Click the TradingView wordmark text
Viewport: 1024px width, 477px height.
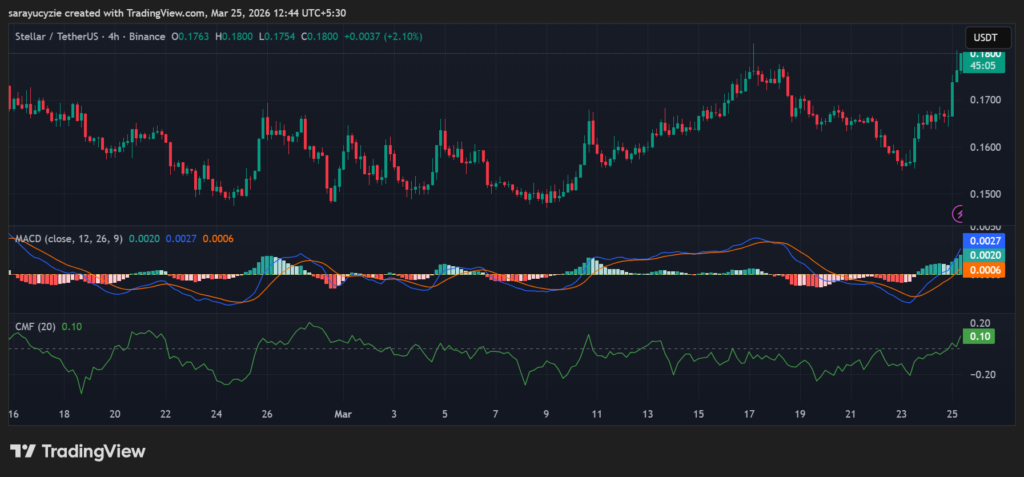click(x=92, y=451)
